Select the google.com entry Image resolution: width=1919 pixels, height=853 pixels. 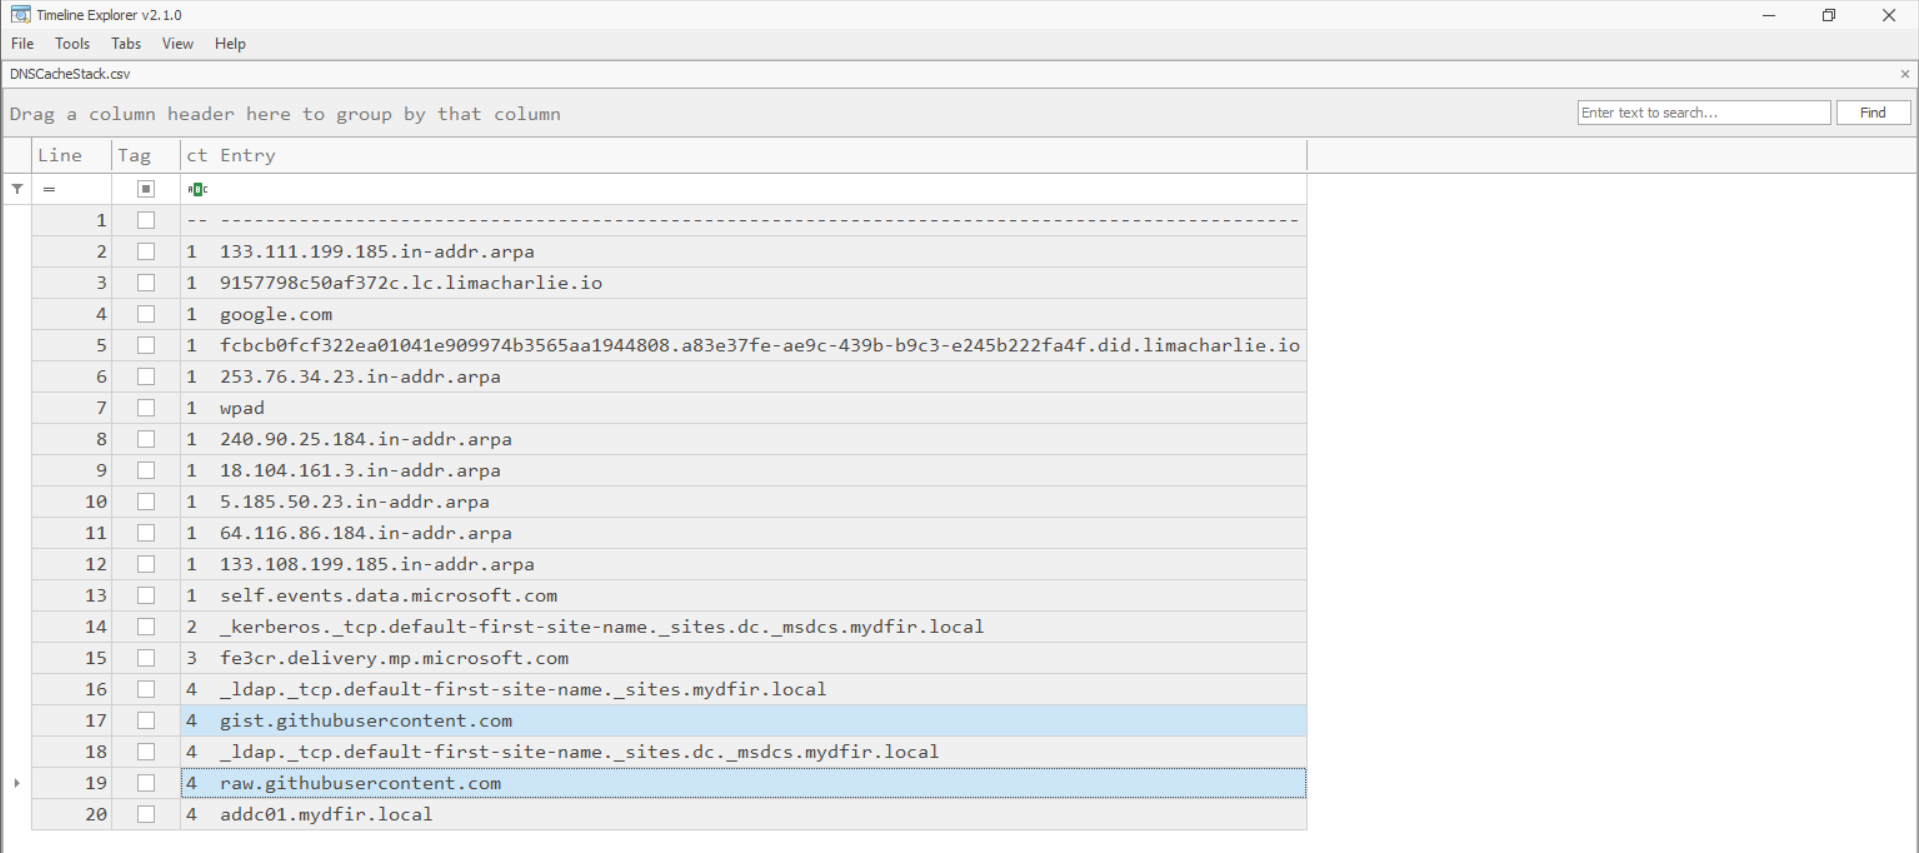tap(276, 314)
